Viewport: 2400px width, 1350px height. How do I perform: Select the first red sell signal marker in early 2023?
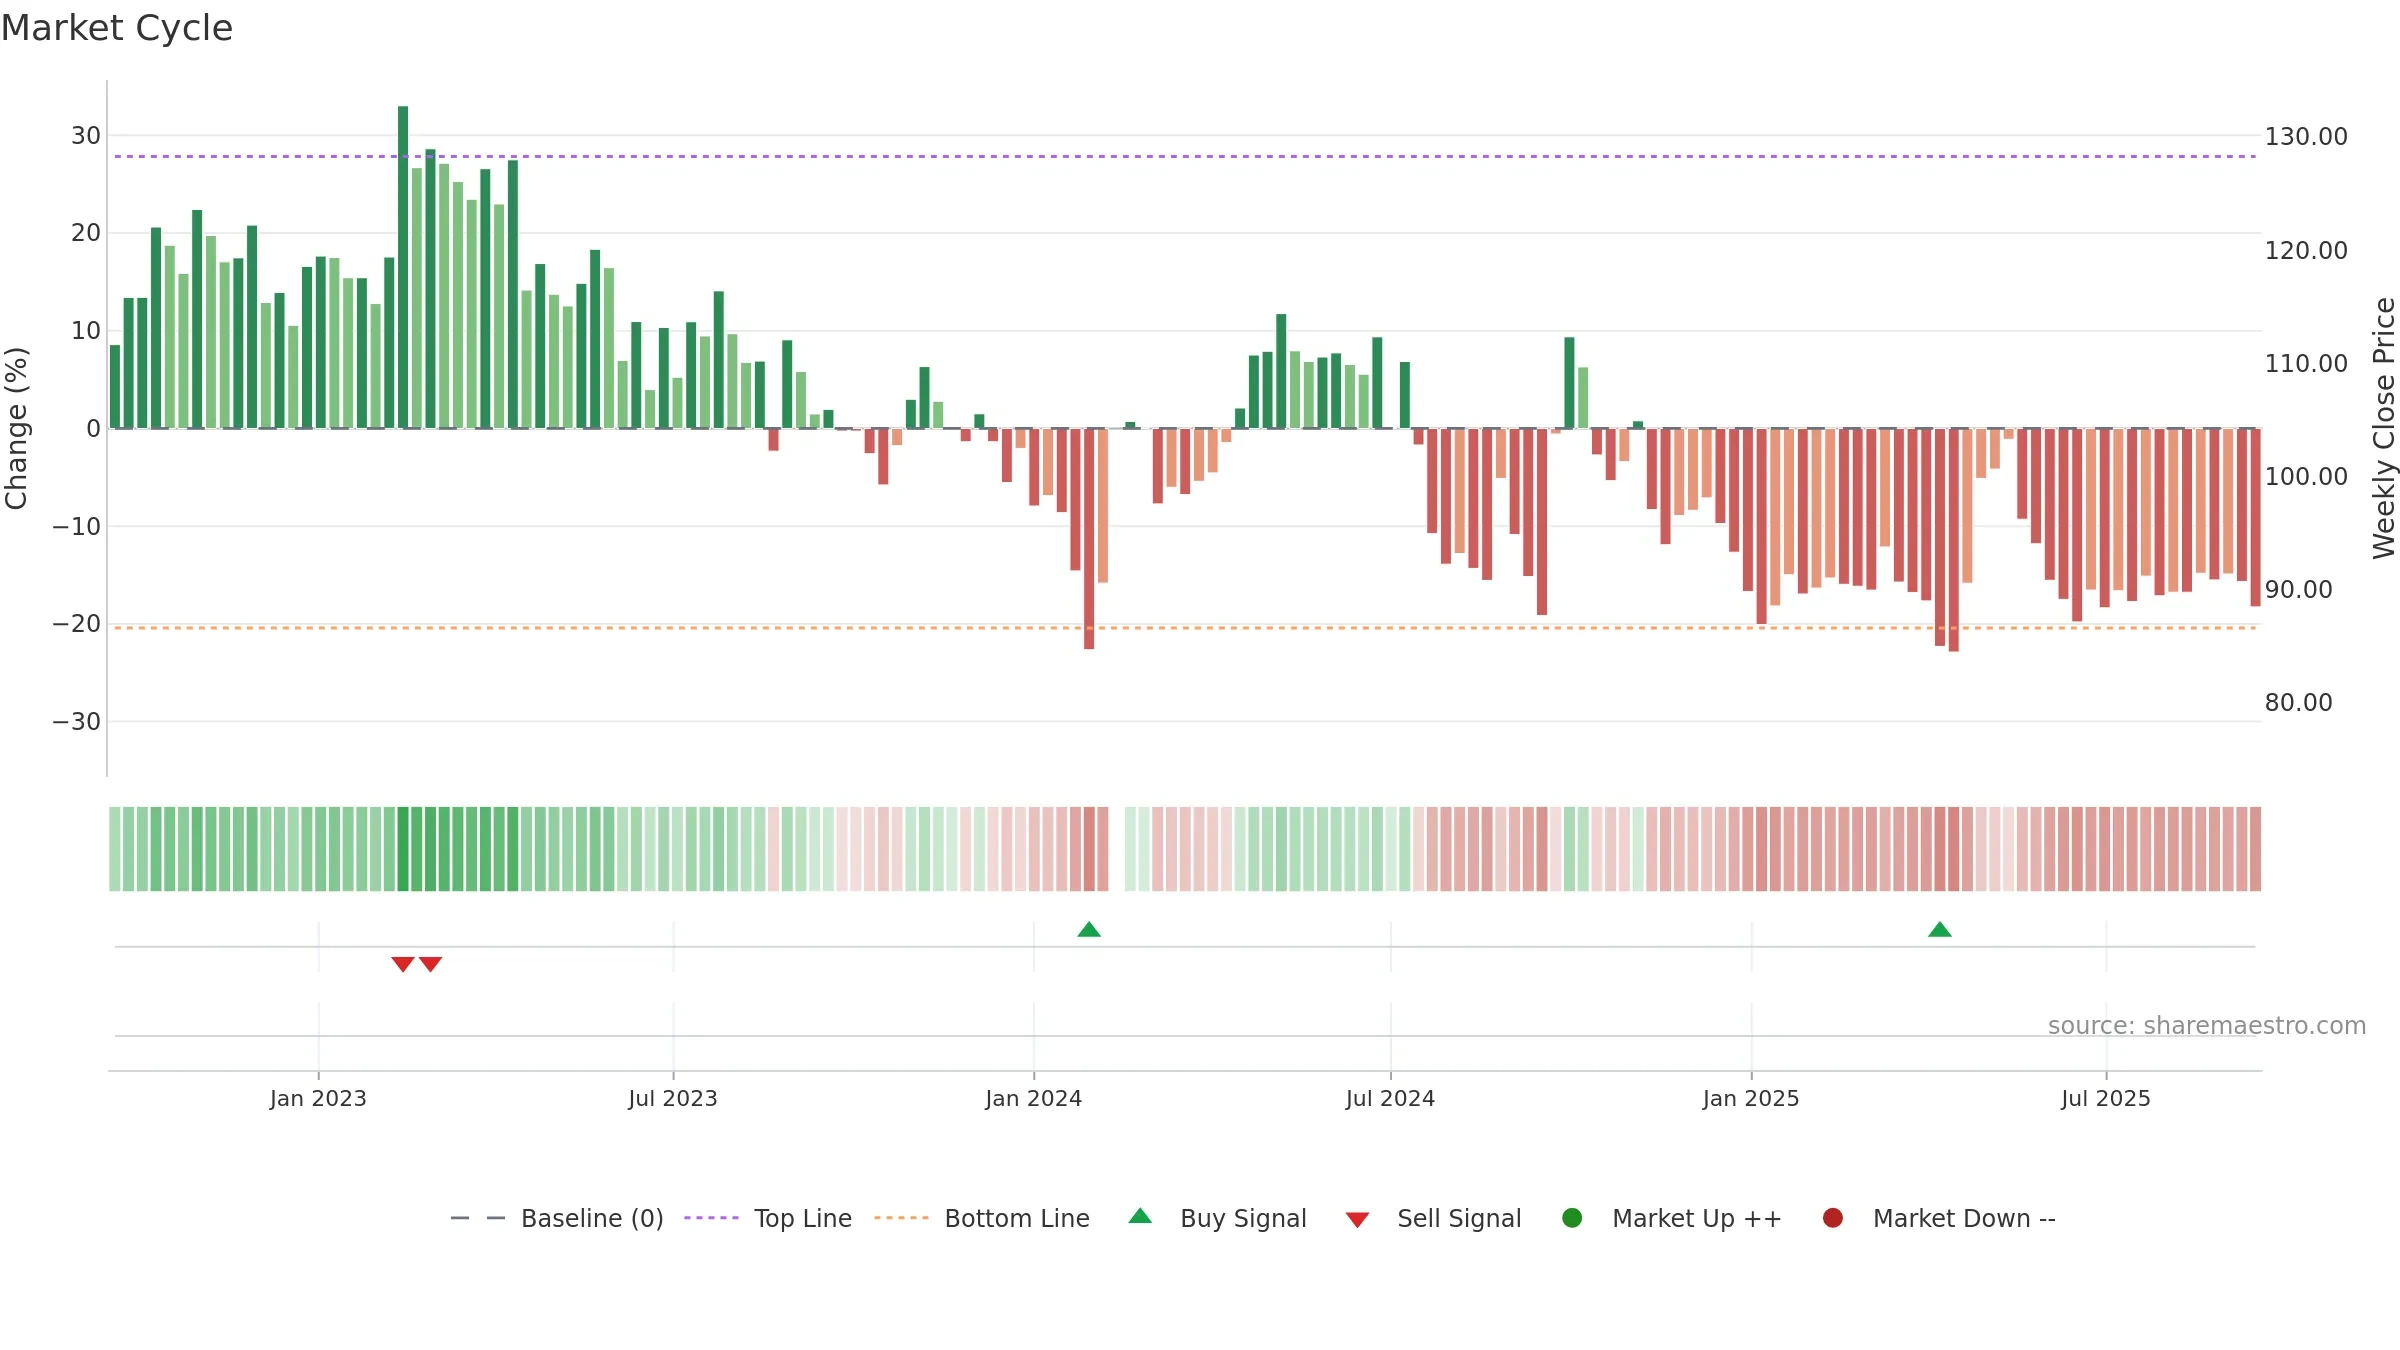[x=403, y=964]
